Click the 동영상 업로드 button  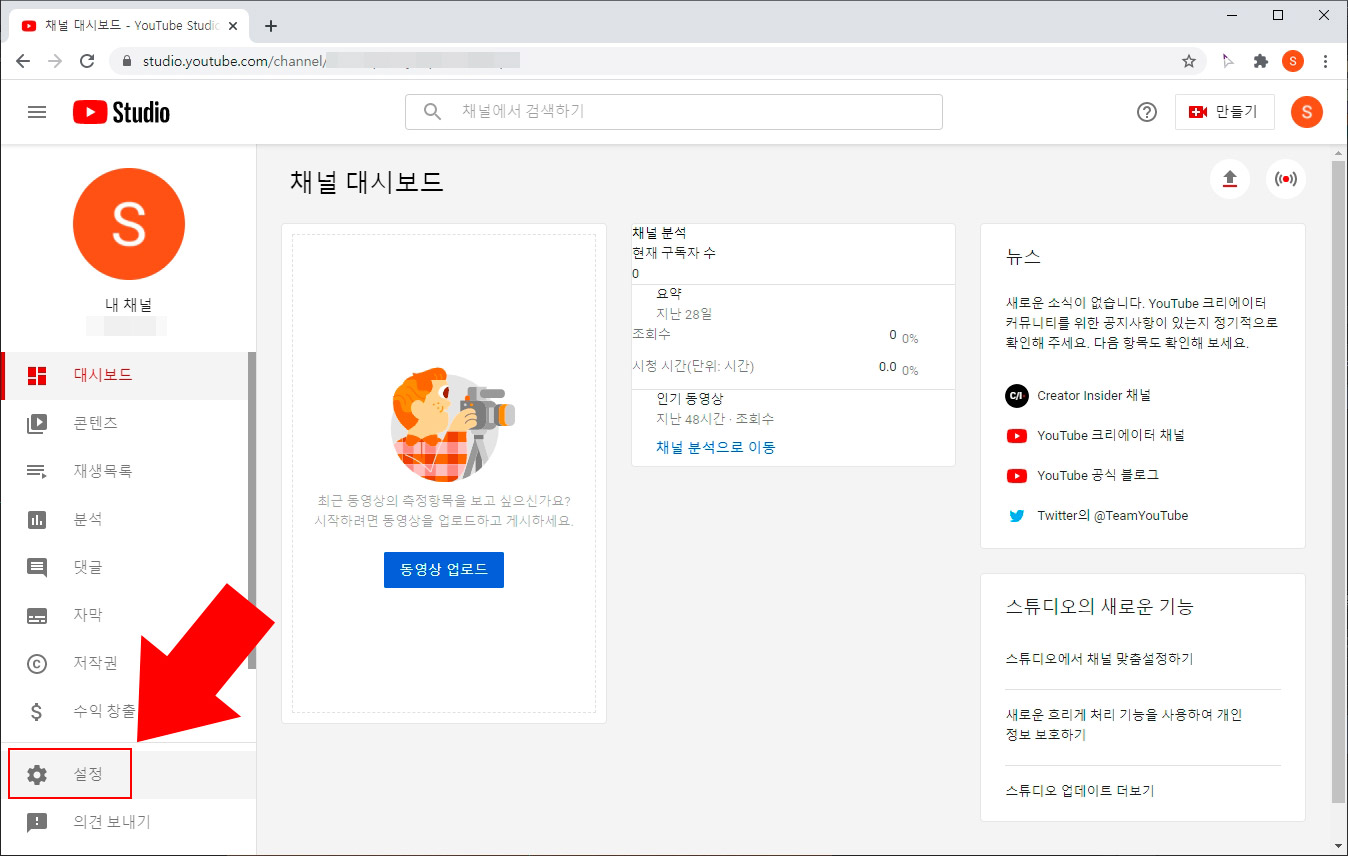tap(443, 569)
